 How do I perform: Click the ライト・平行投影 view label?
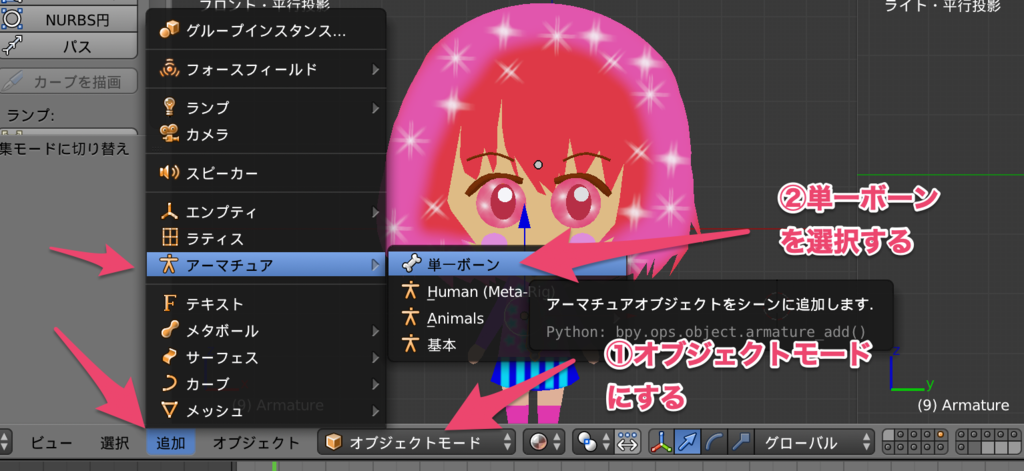point(942,5)
